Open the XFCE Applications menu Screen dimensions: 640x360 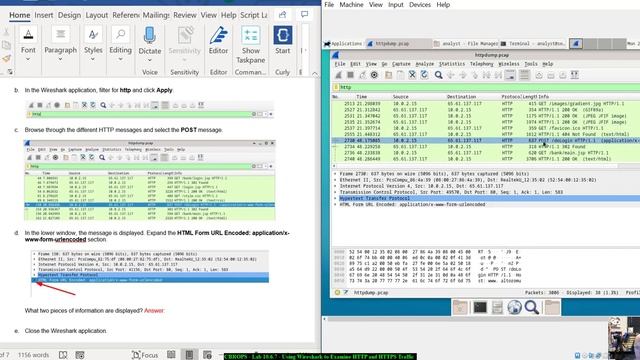pyautogui.click(x=344, y=44)
